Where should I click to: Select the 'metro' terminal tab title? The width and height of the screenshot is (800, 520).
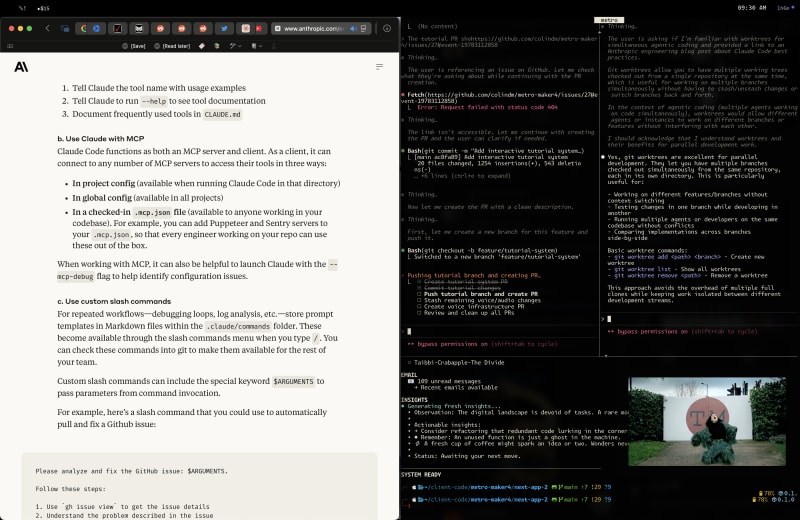[x=609, y=20]
